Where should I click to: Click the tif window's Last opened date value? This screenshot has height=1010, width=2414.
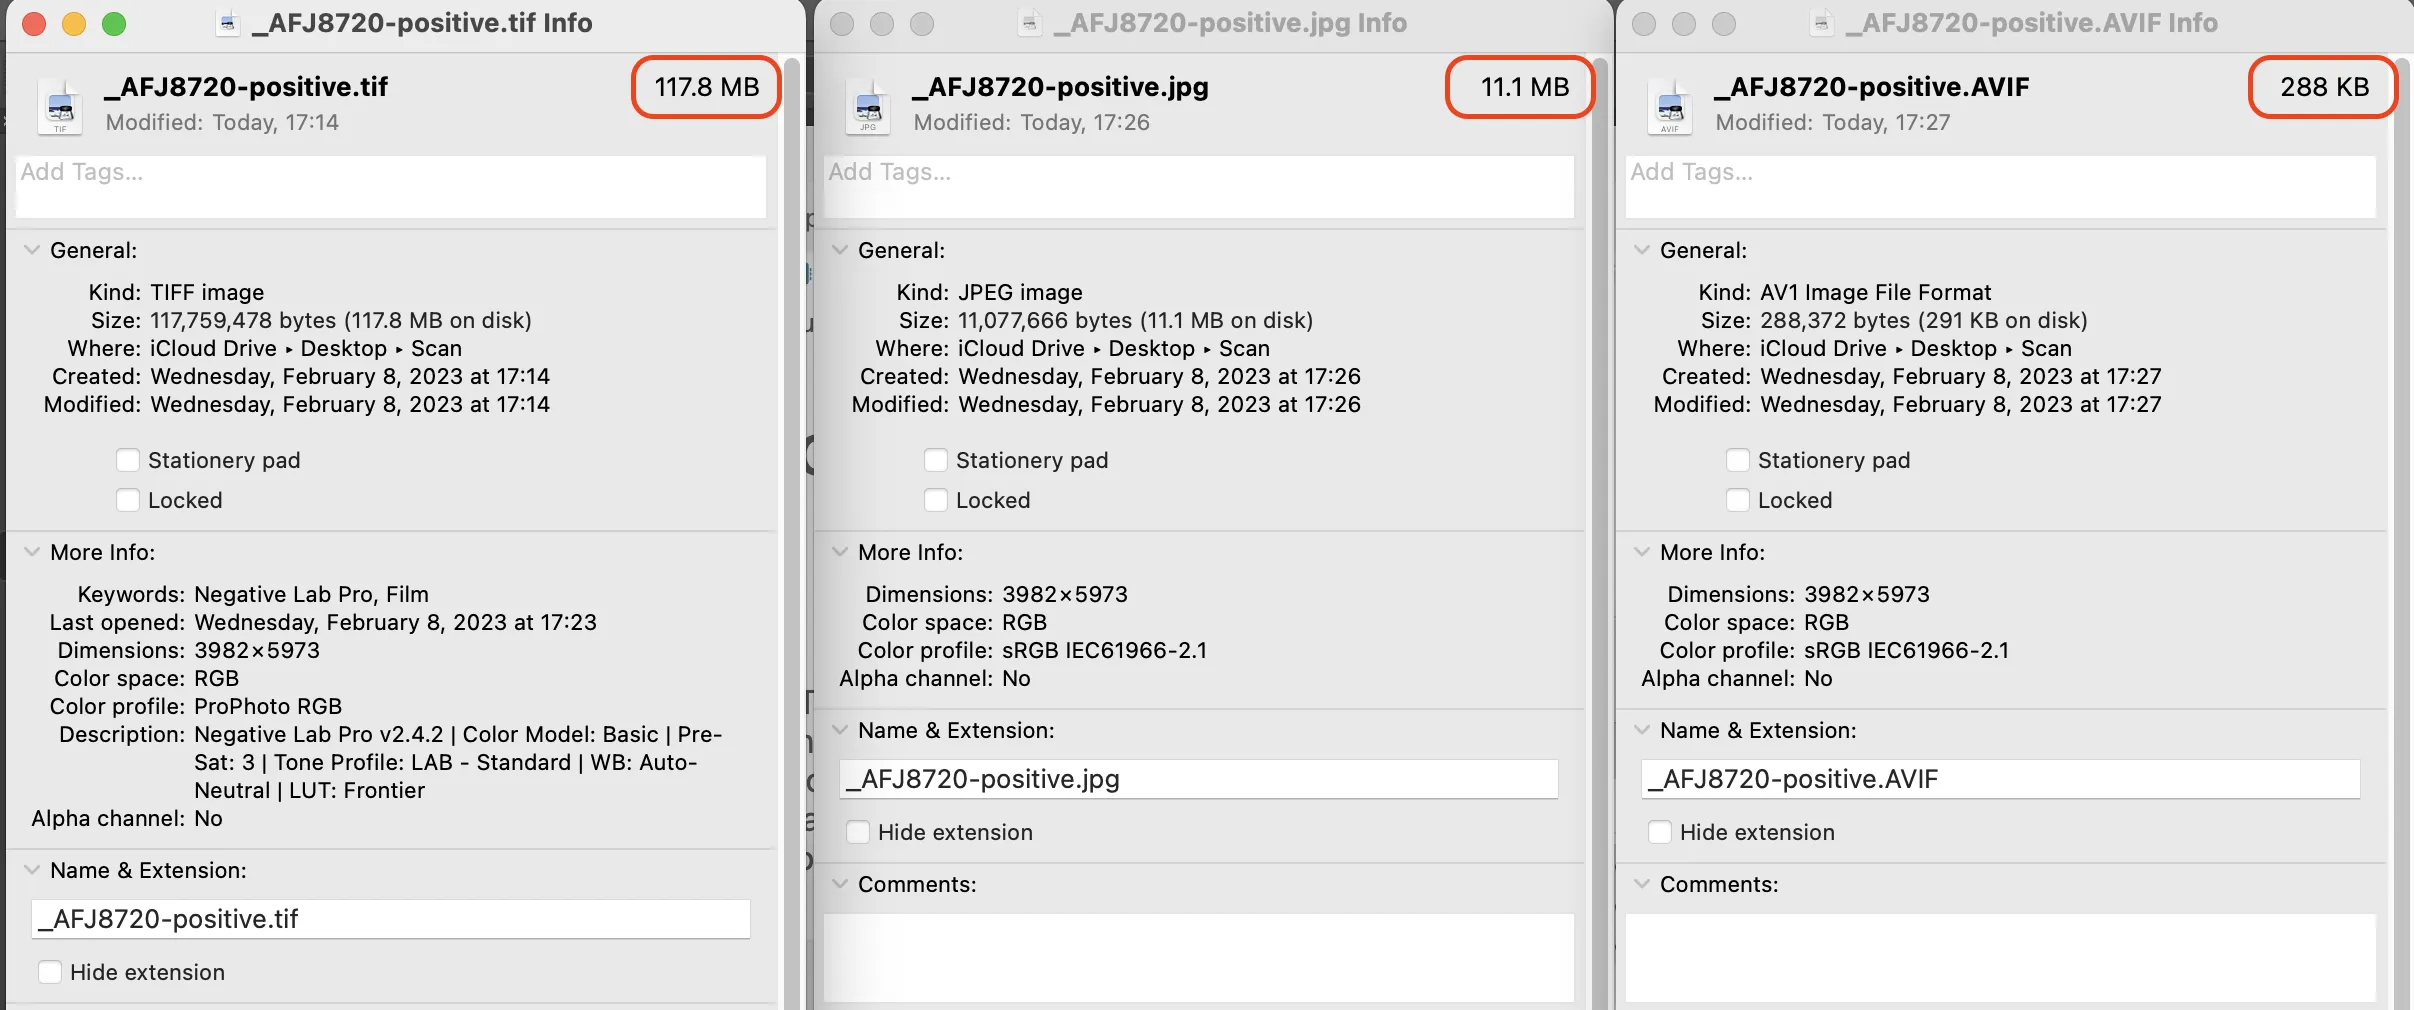point(395,622)
